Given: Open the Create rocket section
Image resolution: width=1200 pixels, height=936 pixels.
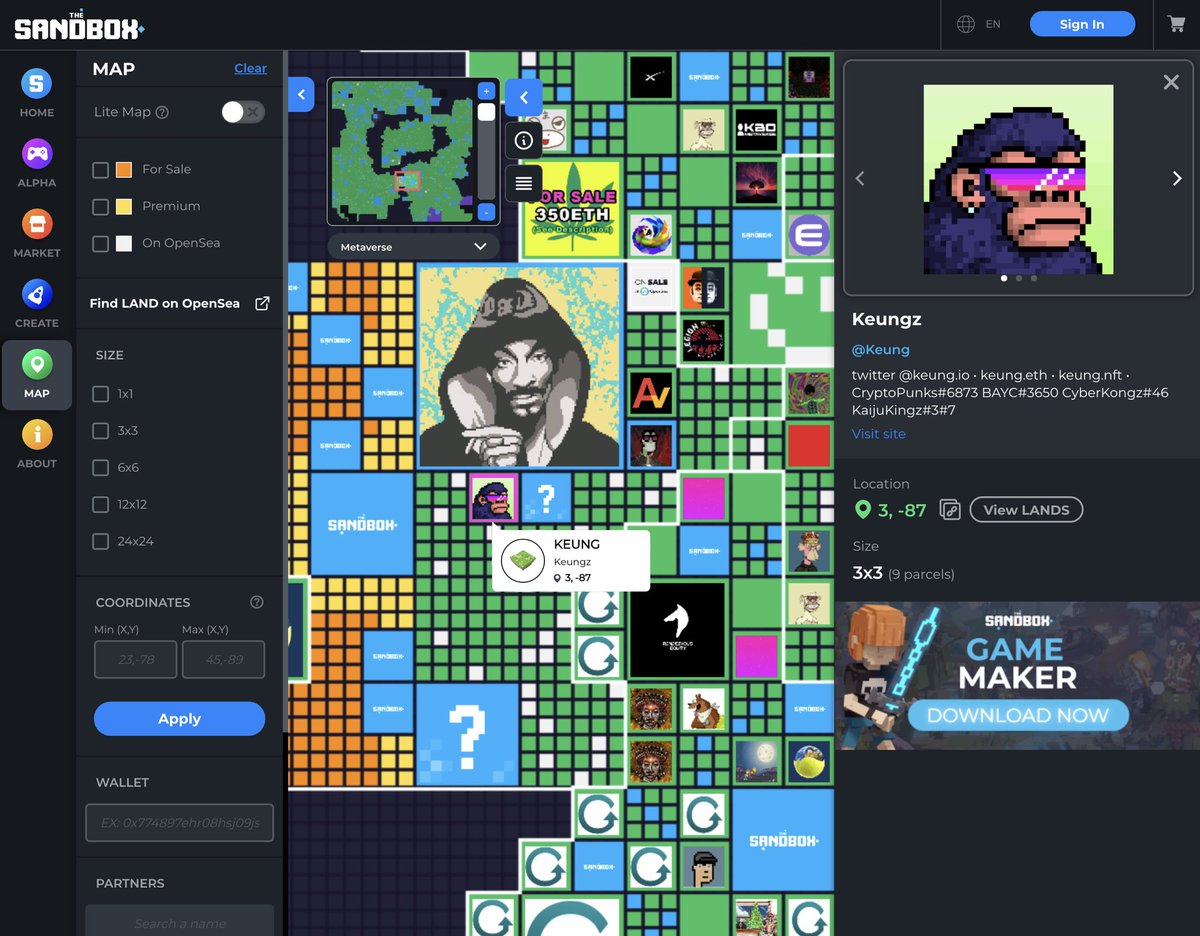Looking at the screenshot, I should point(37,303).
